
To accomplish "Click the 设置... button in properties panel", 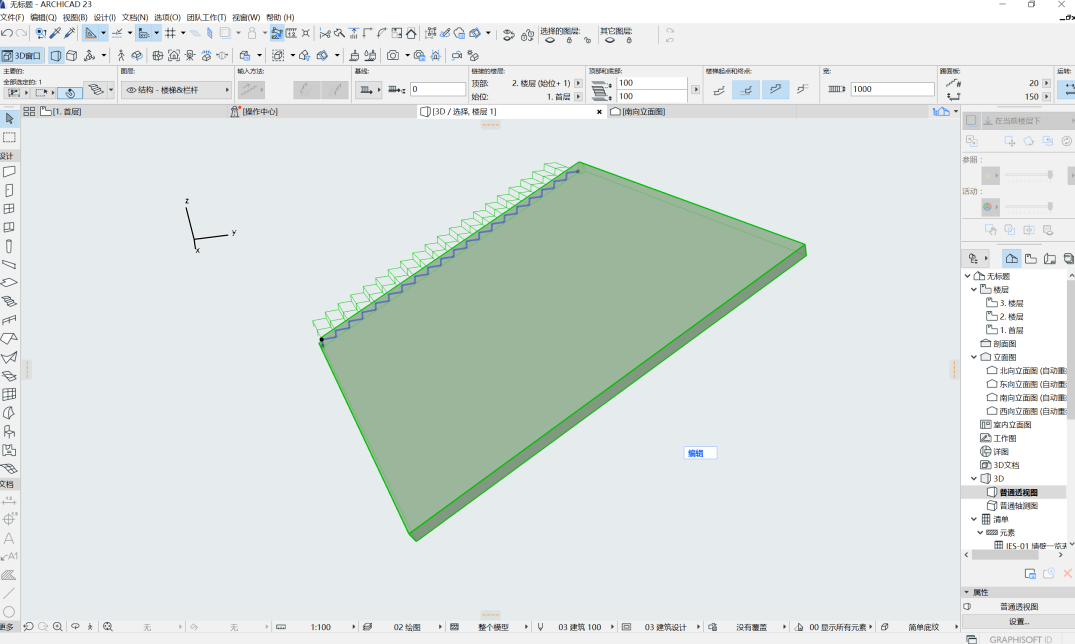I will tap(1018, 621).
